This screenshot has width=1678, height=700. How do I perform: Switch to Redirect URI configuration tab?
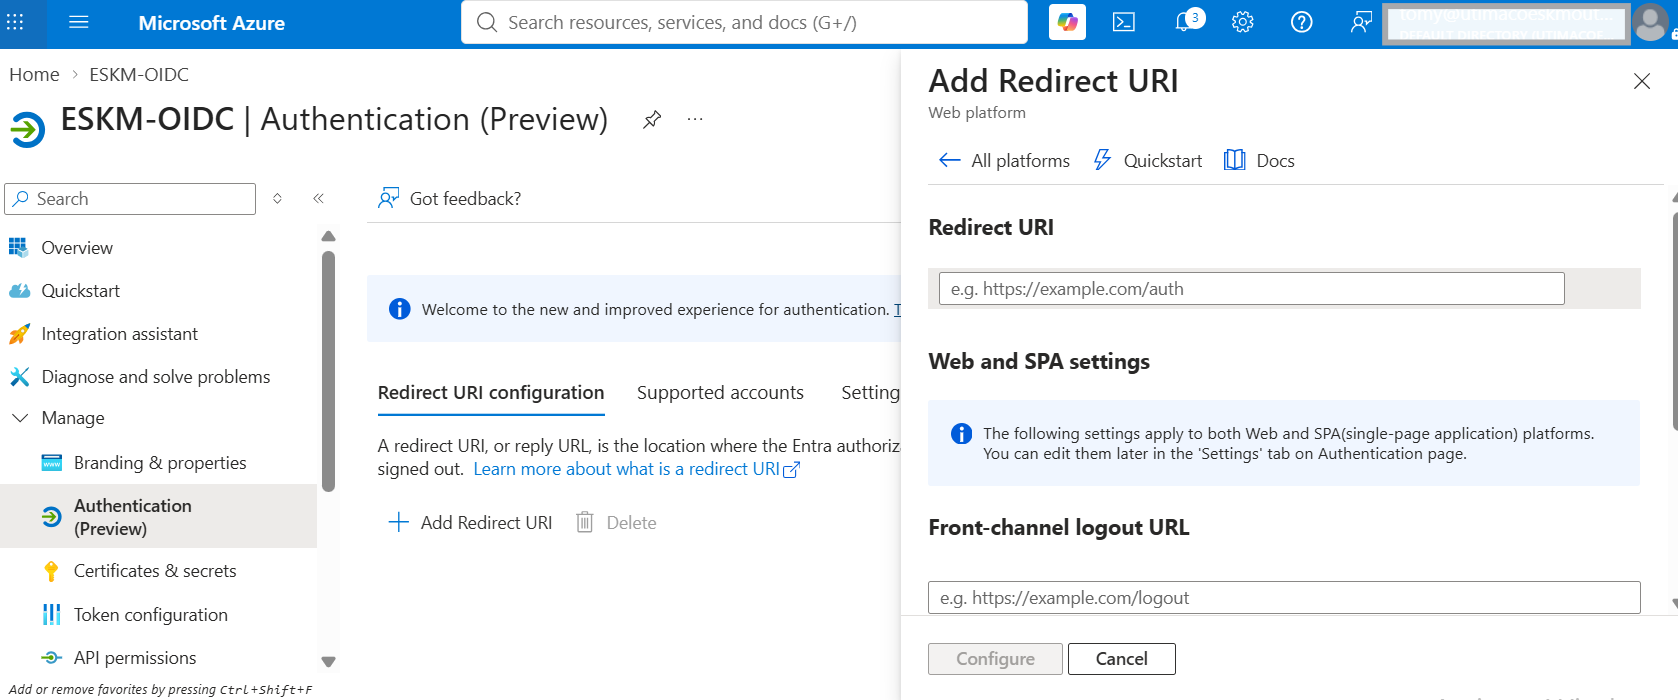point(491,393)
